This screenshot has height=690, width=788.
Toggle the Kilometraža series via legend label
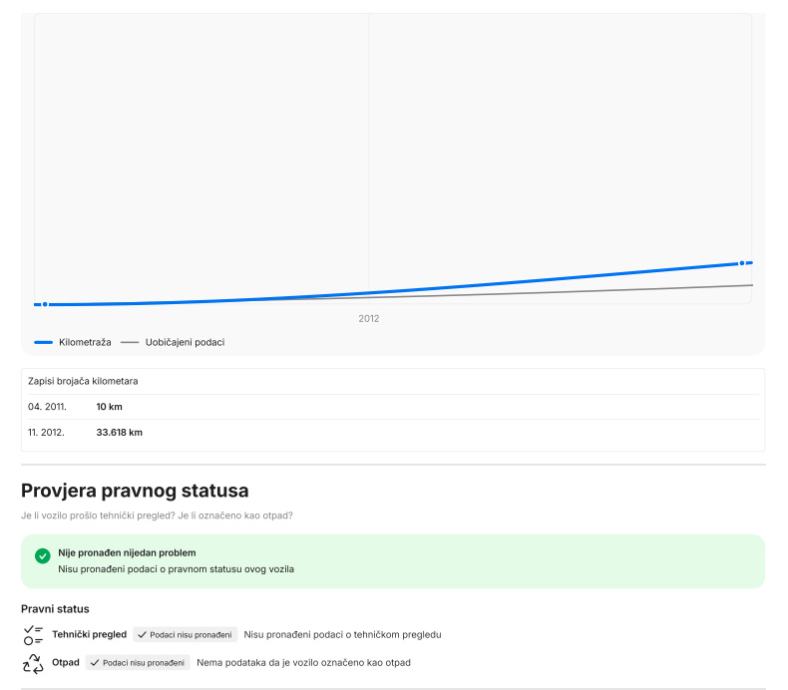[85, 342]
